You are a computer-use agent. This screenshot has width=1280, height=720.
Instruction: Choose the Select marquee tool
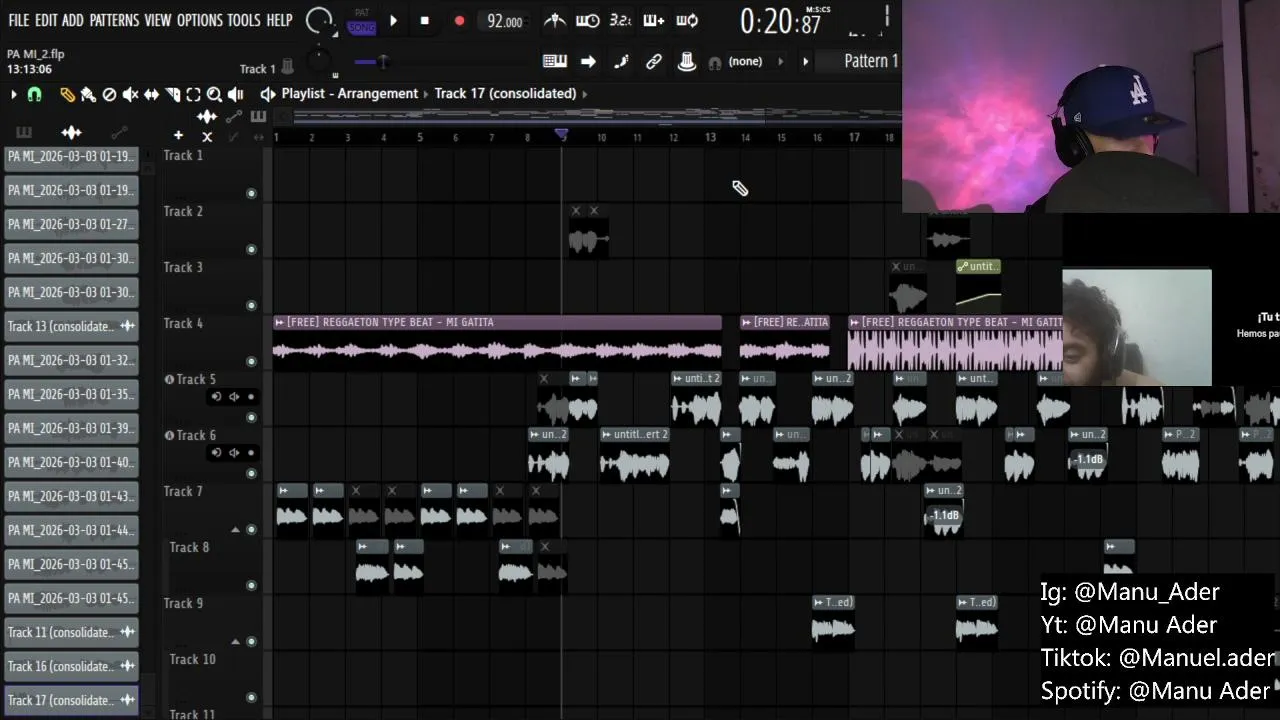click(x=193, y=94)
